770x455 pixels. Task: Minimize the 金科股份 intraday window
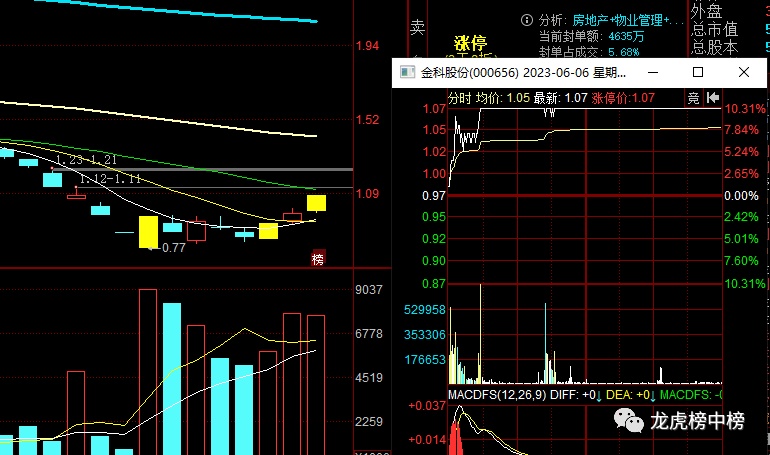(x=652, y=73)
